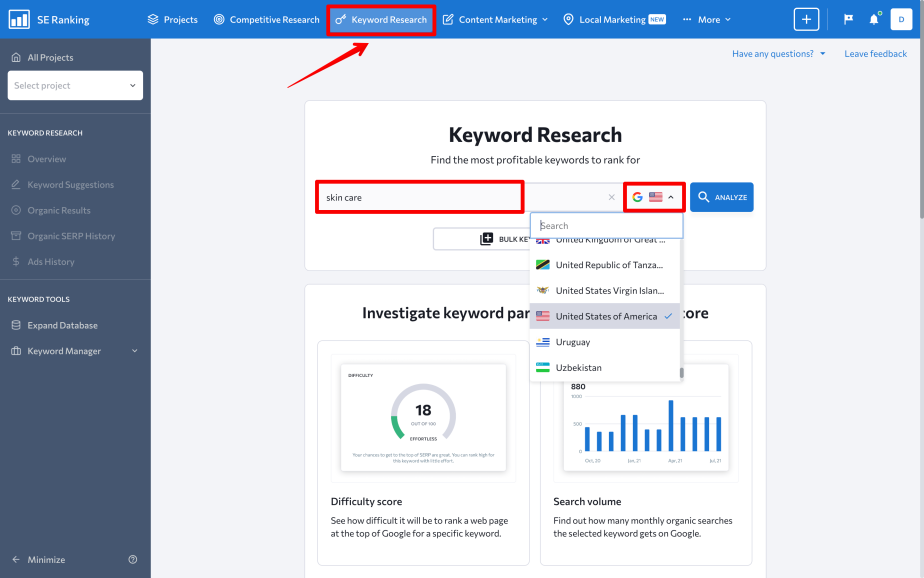
Task: Click the Difficulty score heading
Action: point(367,501)
